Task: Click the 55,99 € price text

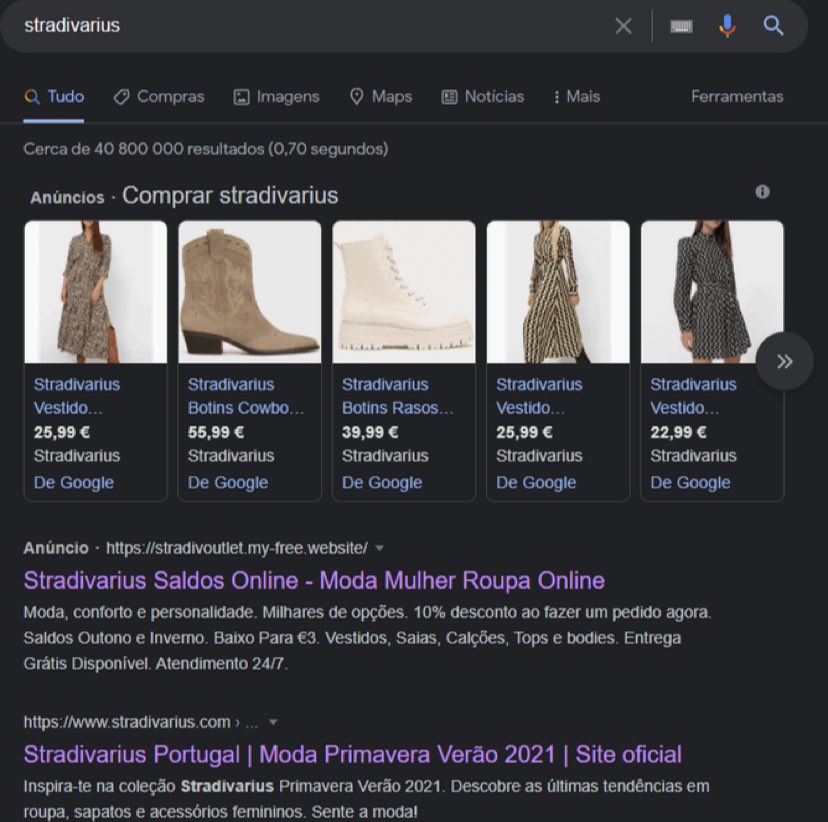Action: (x=216, y=432)
